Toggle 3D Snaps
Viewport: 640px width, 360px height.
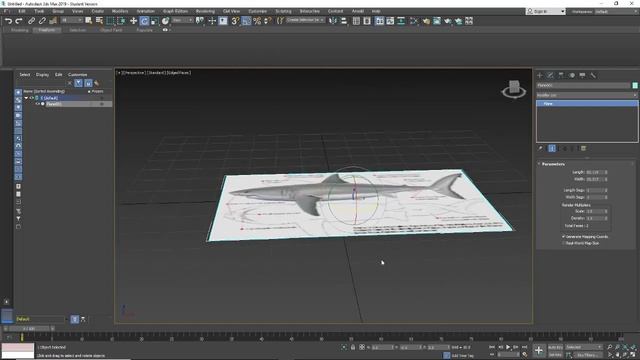(235, 21)
